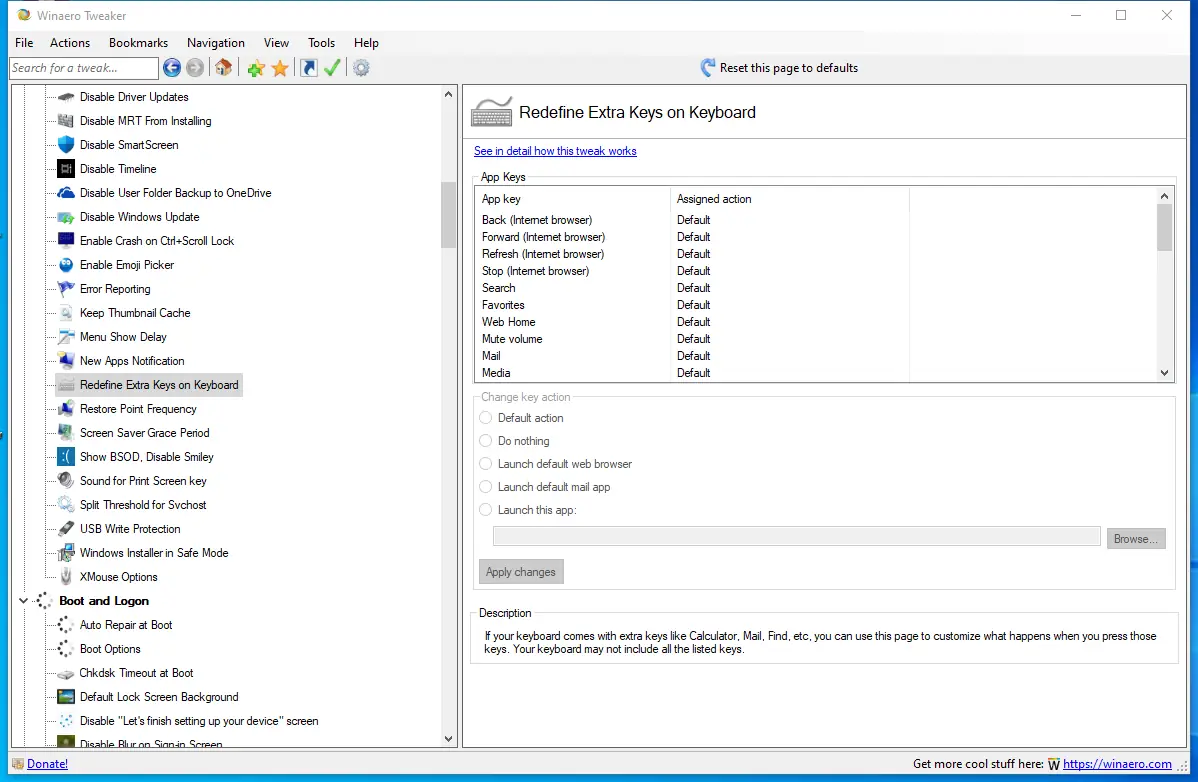The image size is (1198, 782).
Task: Select the Default action radio button
Action: click(485, 418)
